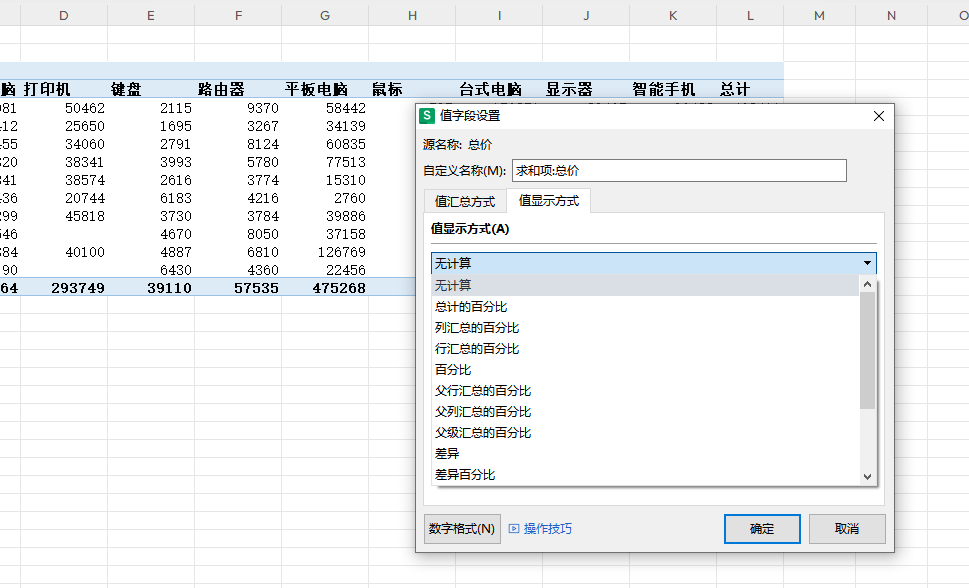Click the 自定义名称 input field
The image size is (969, 588).
(x=678, y=171)
